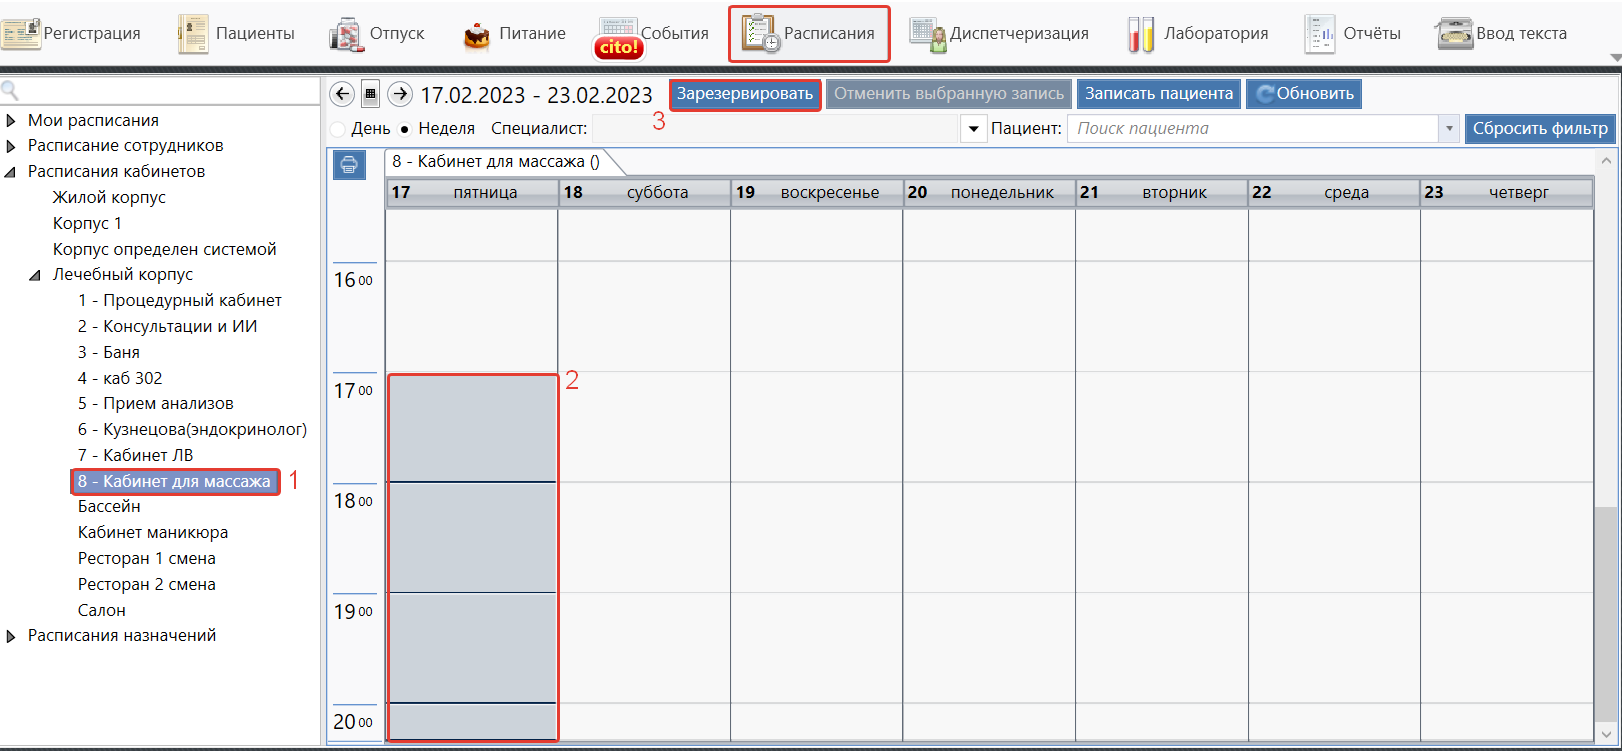Viewport: 1622px width, 751px height.
Task: Open the Питание cake icon
Action: coord(477,36)
